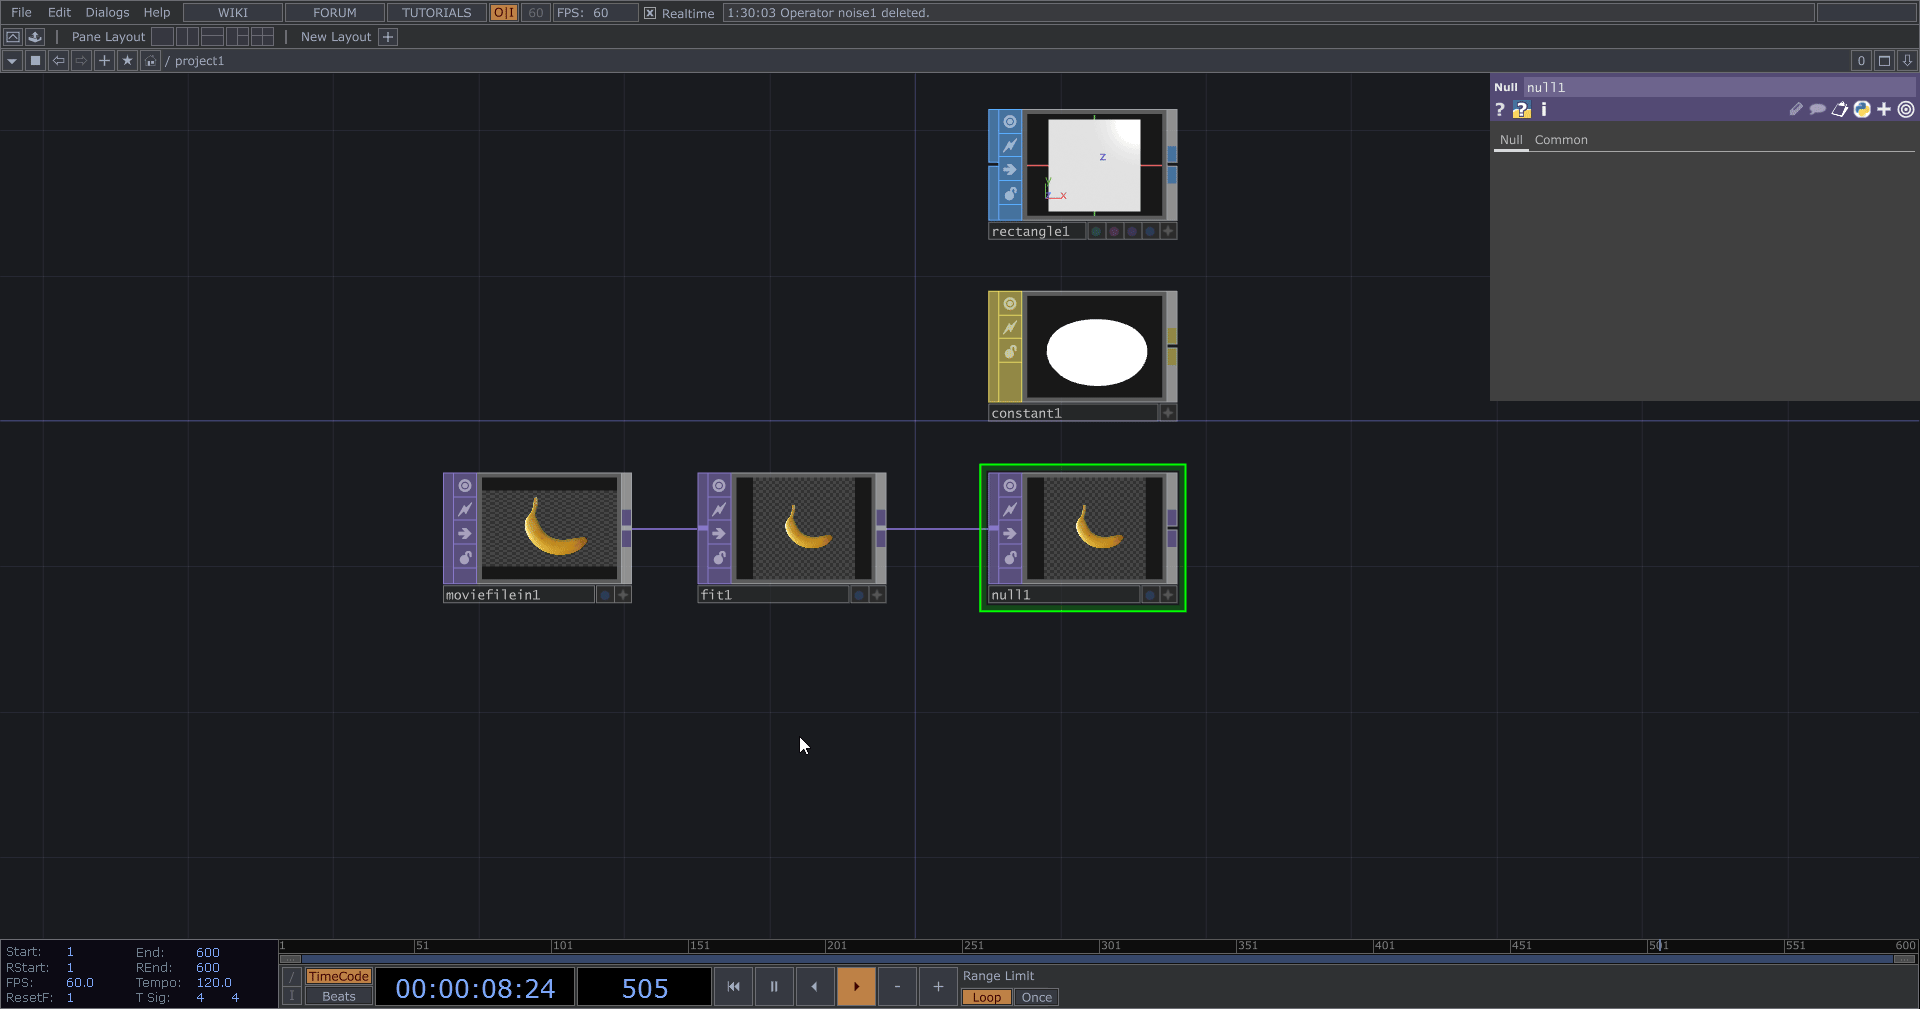Click the home network icon beside project1

150,61
